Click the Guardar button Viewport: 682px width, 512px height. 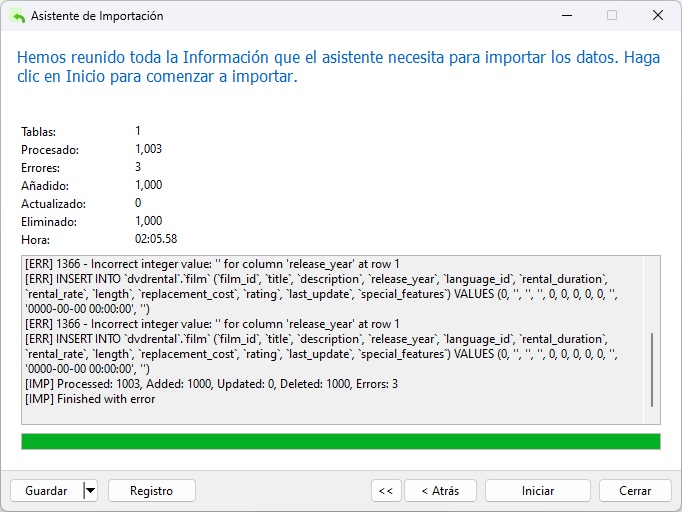pos(46,491)
